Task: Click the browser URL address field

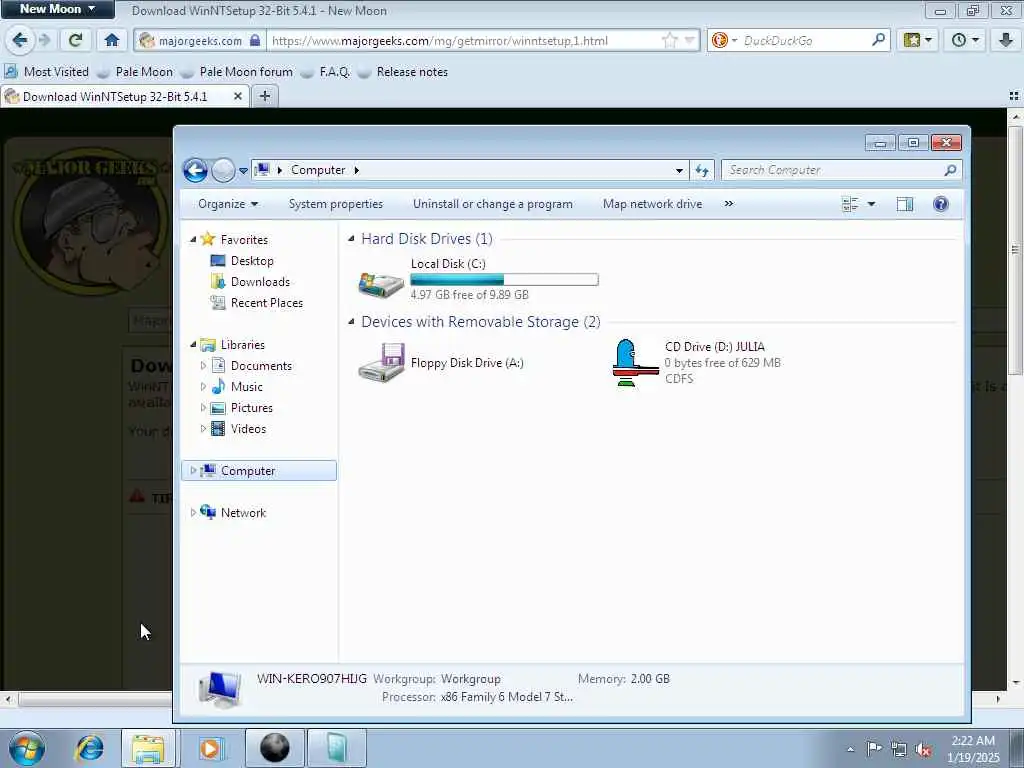Action: pos(465,40)
